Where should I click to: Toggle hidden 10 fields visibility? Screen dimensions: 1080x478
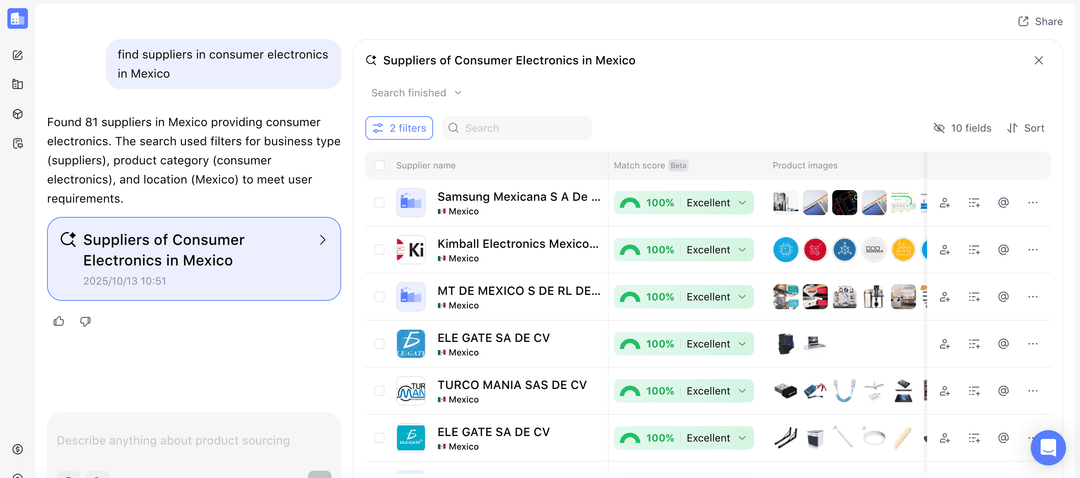point(962,128)
